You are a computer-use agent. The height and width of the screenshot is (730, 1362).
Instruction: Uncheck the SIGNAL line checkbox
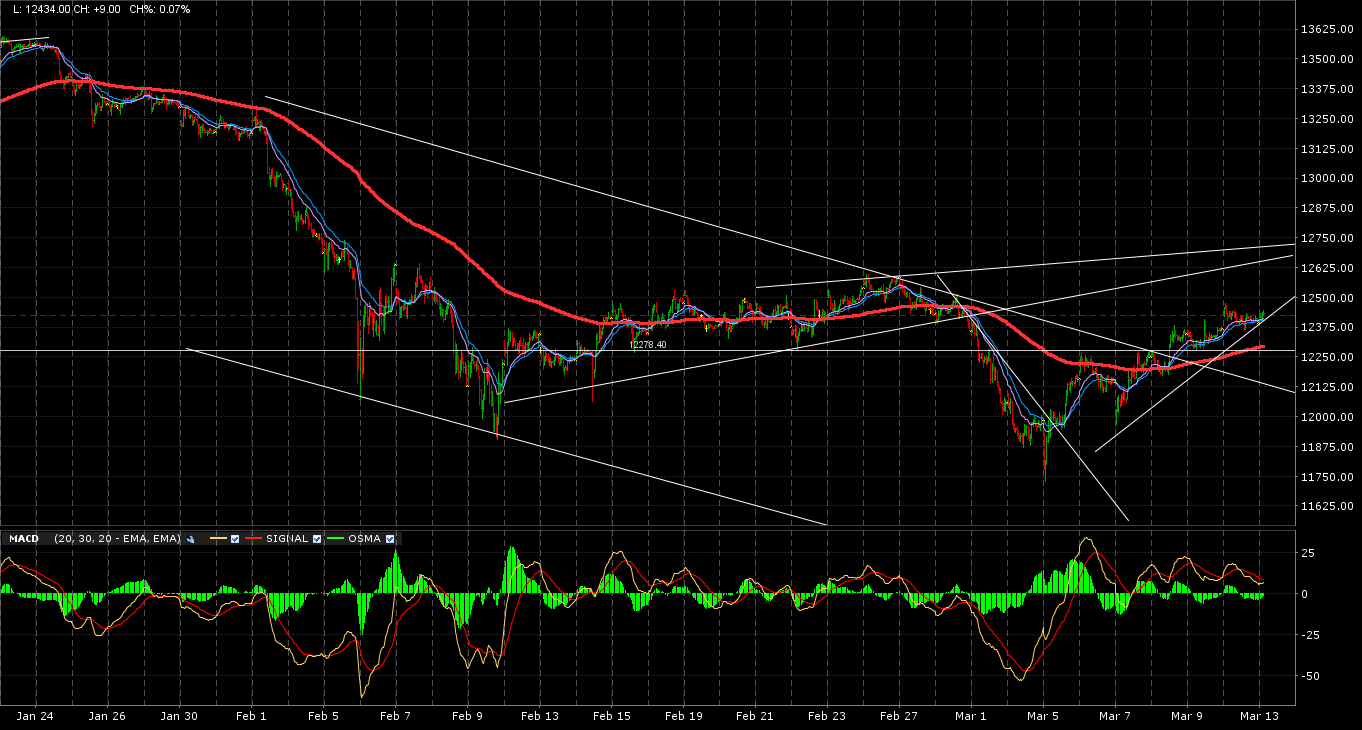pos(317,539)
